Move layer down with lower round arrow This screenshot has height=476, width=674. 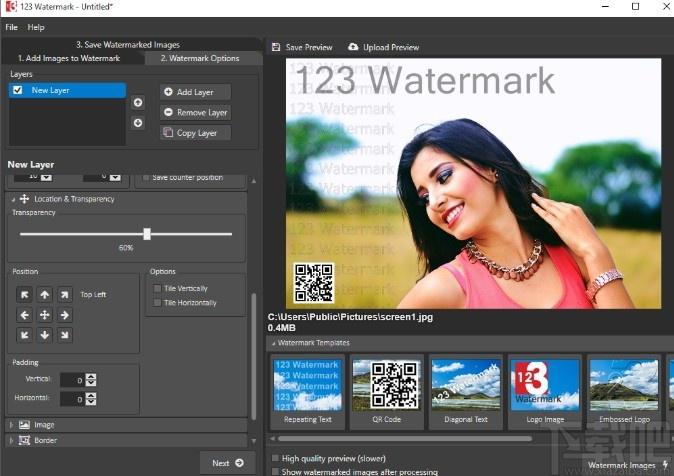pyautogui.click(x=138, y=123)
